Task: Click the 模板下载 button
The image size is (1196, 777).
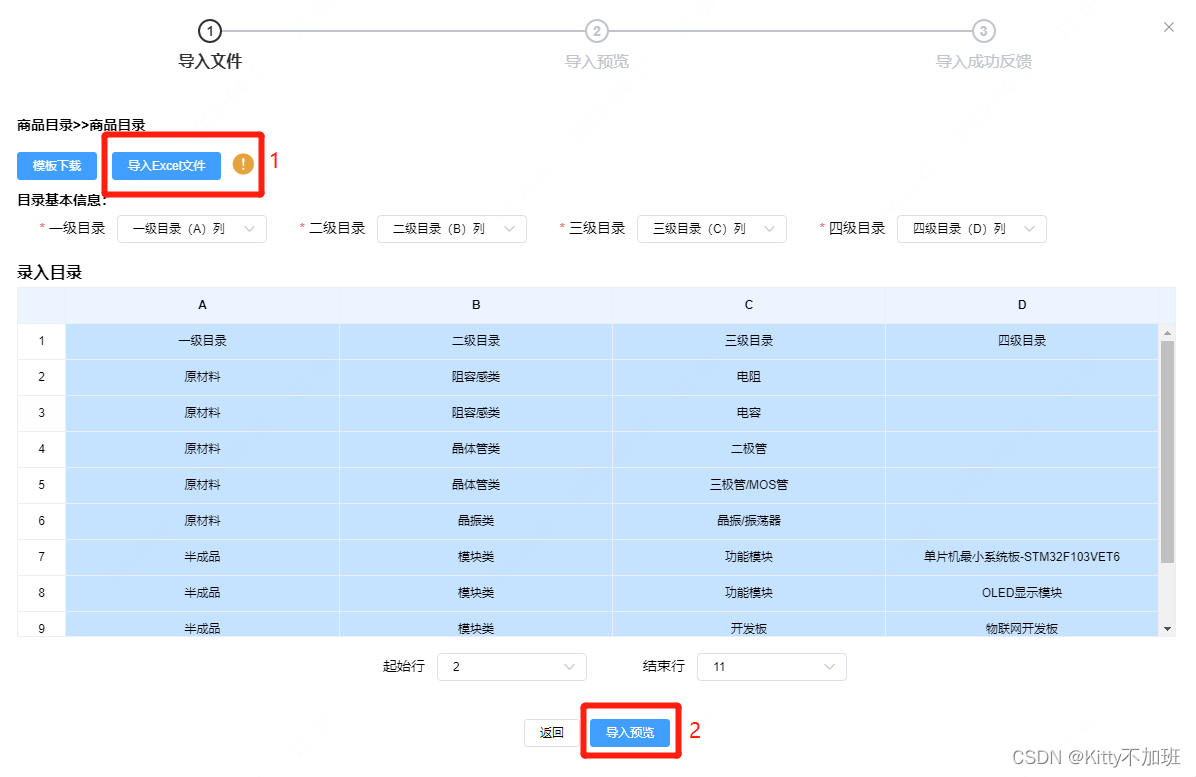Action: click(x=57, y=165)
